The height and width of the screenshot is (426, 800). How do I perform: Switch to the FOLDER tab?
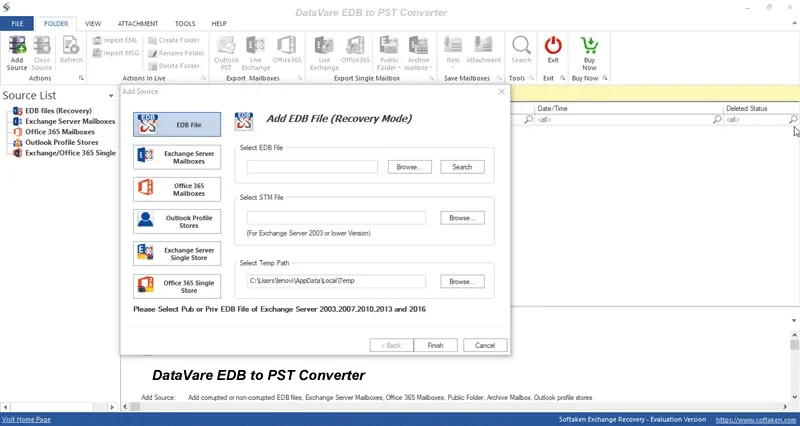[x=56, y=23]
